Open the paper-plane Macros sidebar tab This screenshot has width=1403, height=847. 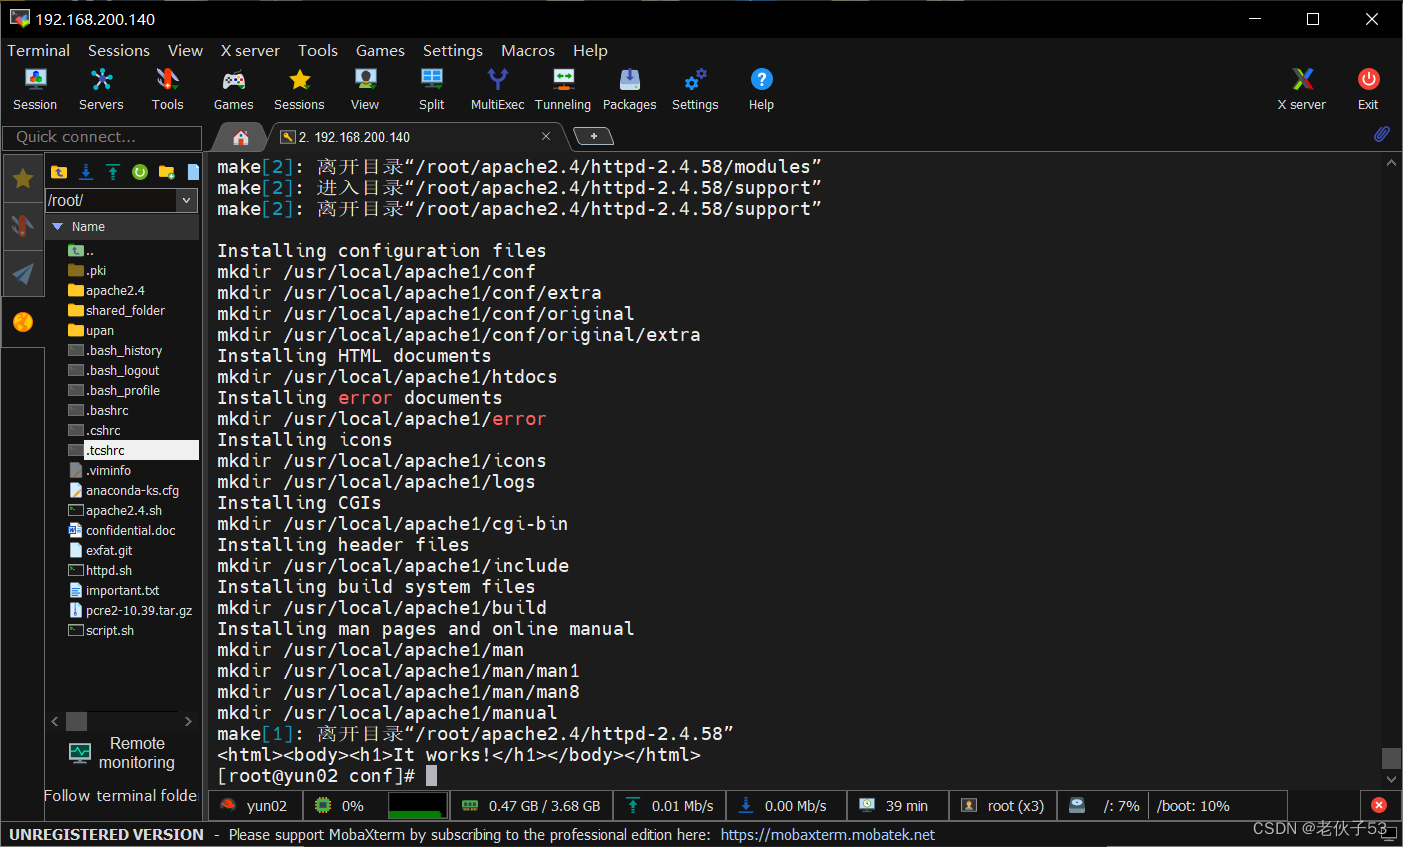pos(23,273)
